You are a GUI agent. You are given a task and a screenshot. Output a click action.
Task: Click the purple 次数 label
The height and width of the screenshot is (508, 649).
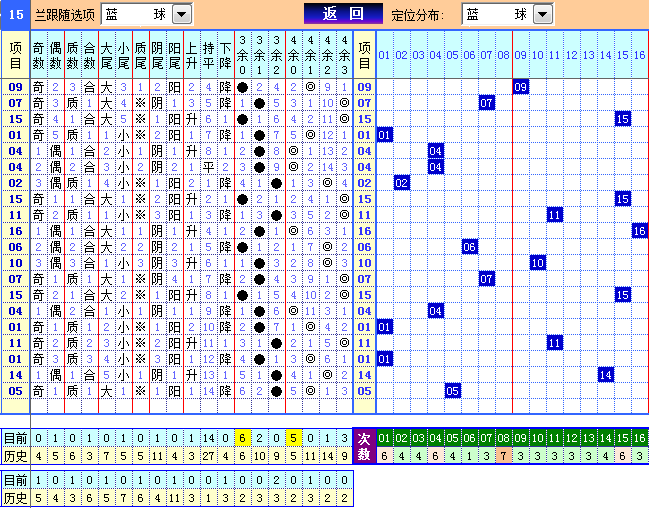pyautogui.click(x=364, y=446)
